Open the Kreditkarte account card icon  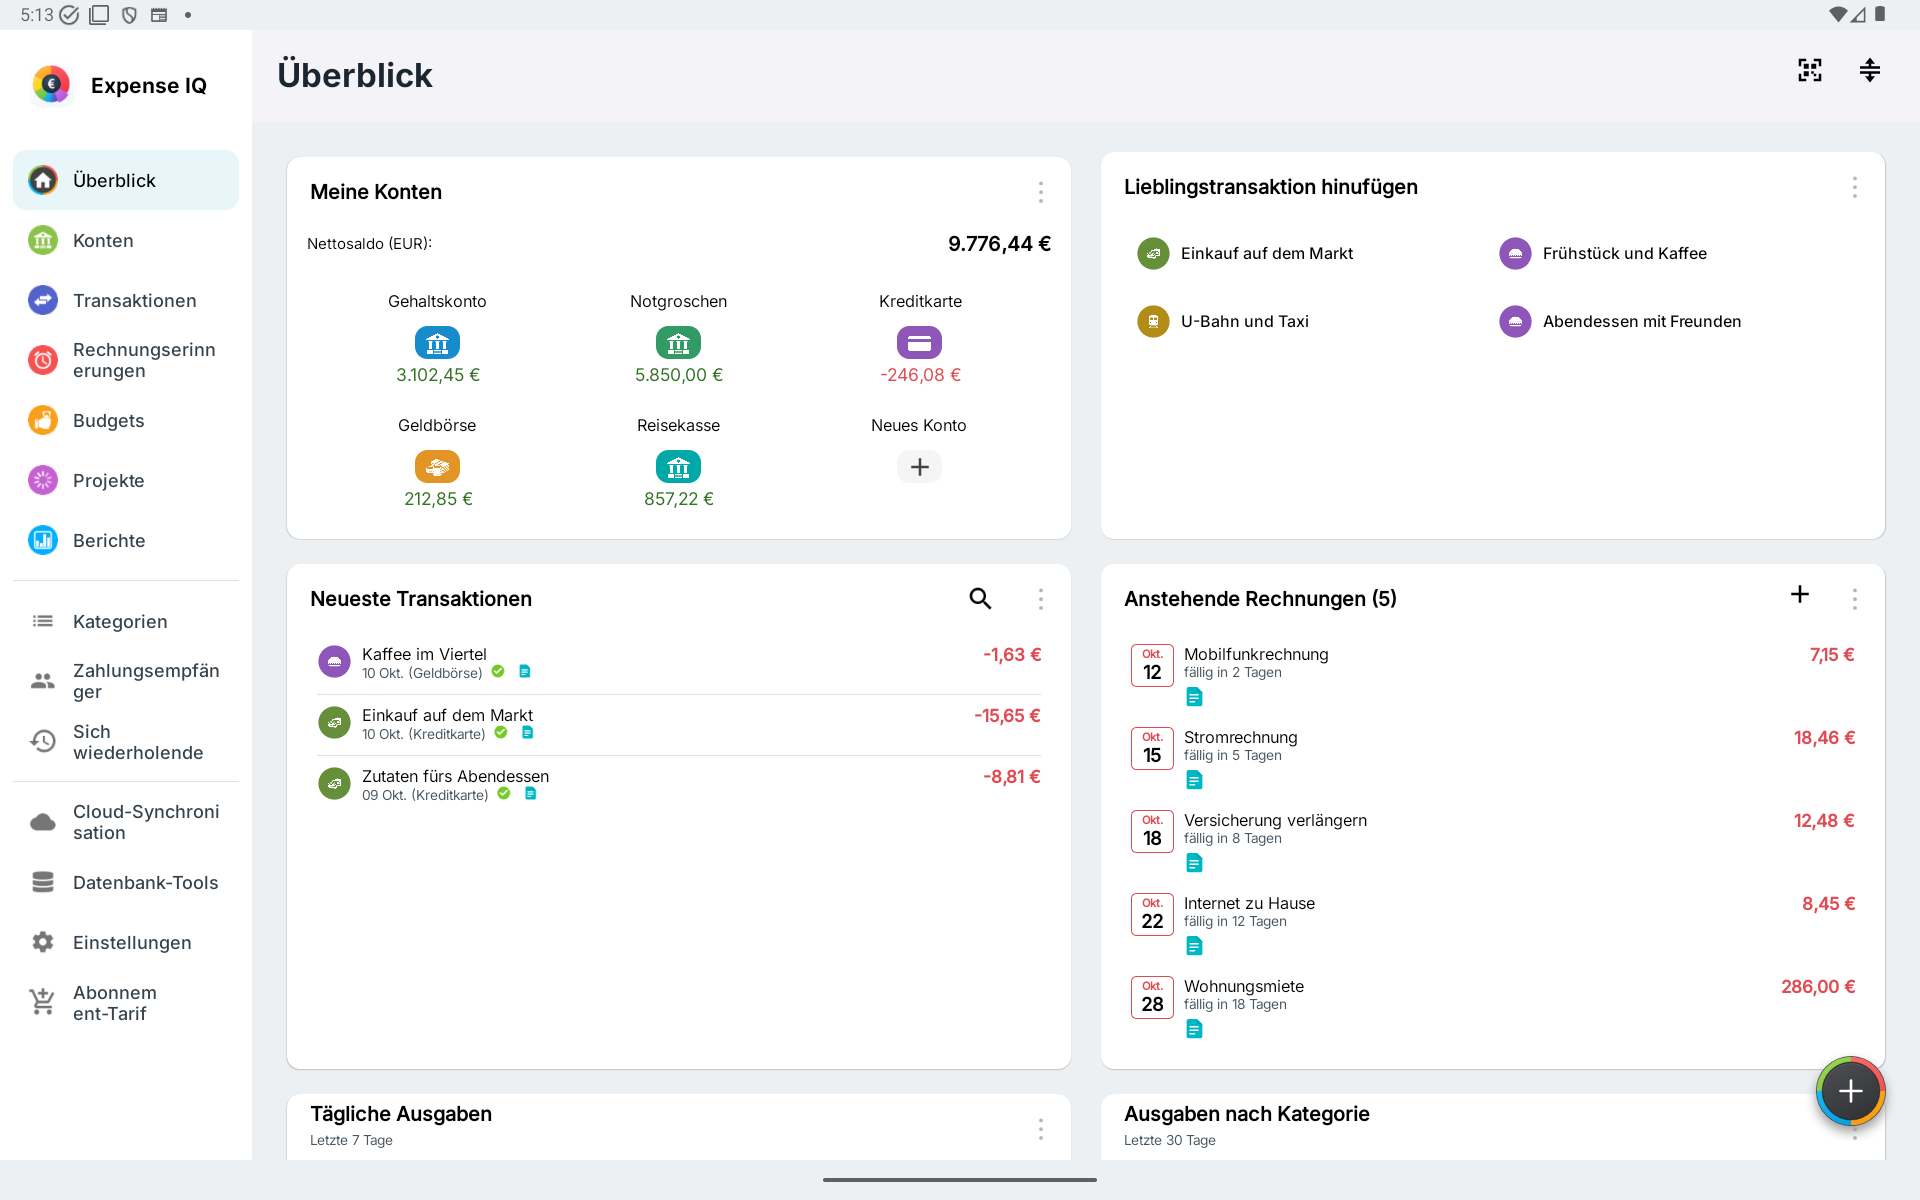[919, 343]
